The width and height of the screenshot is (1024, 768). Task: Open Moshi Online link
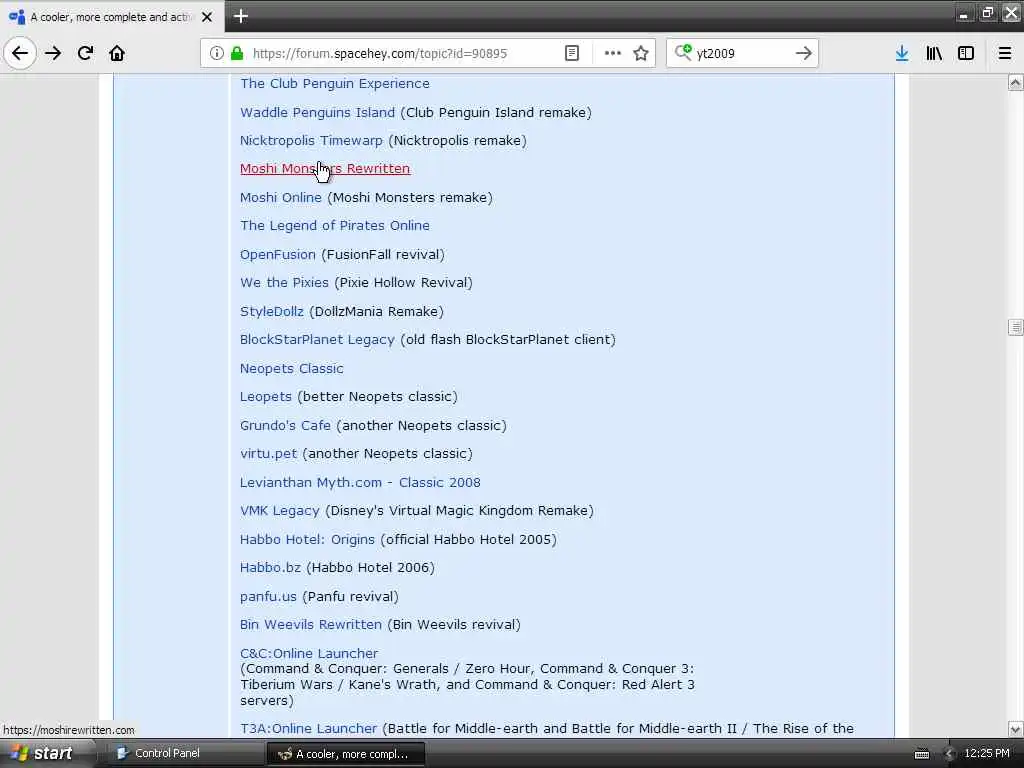tap(281, 197)
